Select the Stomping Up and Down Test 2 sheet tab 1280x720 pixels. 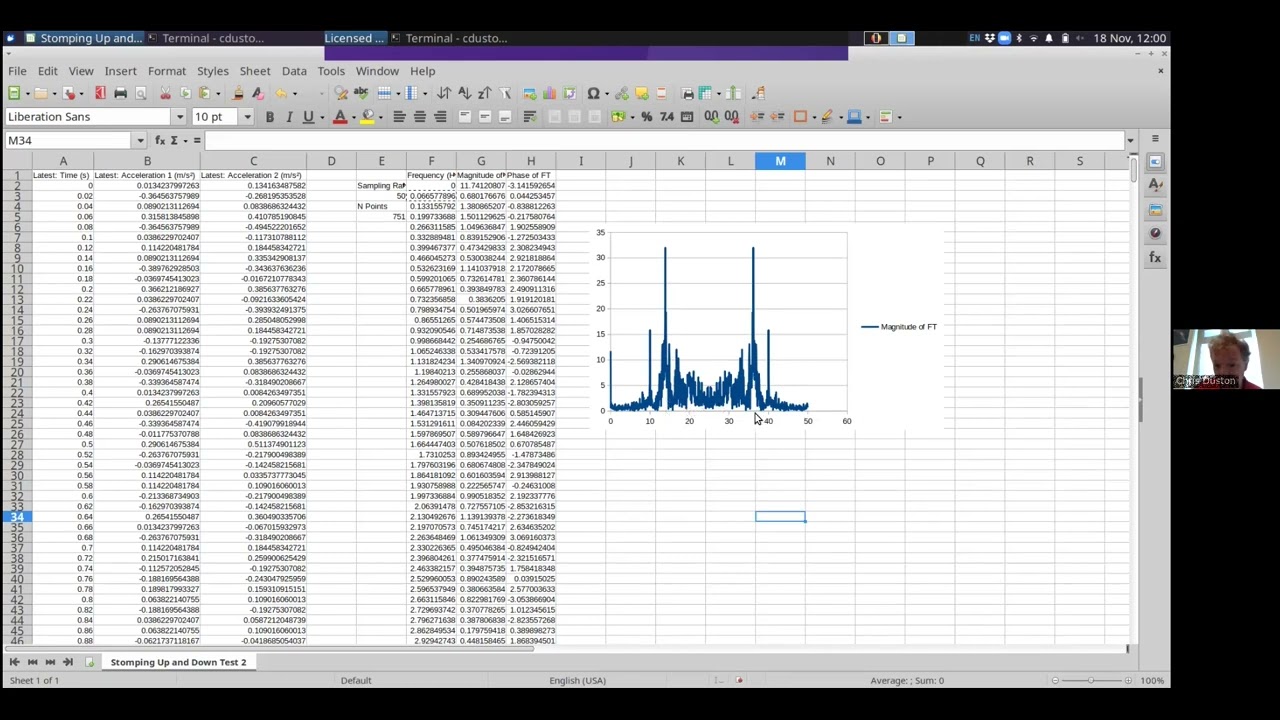tap(178, 662)
